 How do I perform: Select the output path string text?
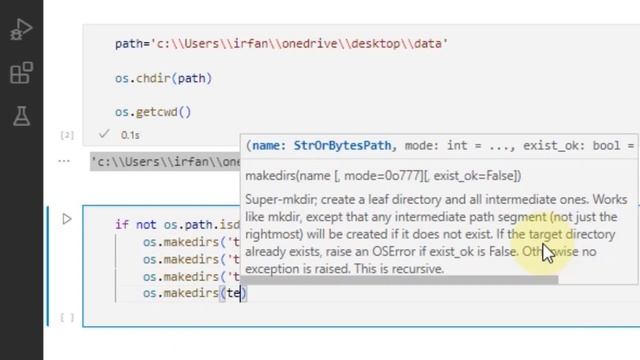pyautogui.click(x=165, y=162)
